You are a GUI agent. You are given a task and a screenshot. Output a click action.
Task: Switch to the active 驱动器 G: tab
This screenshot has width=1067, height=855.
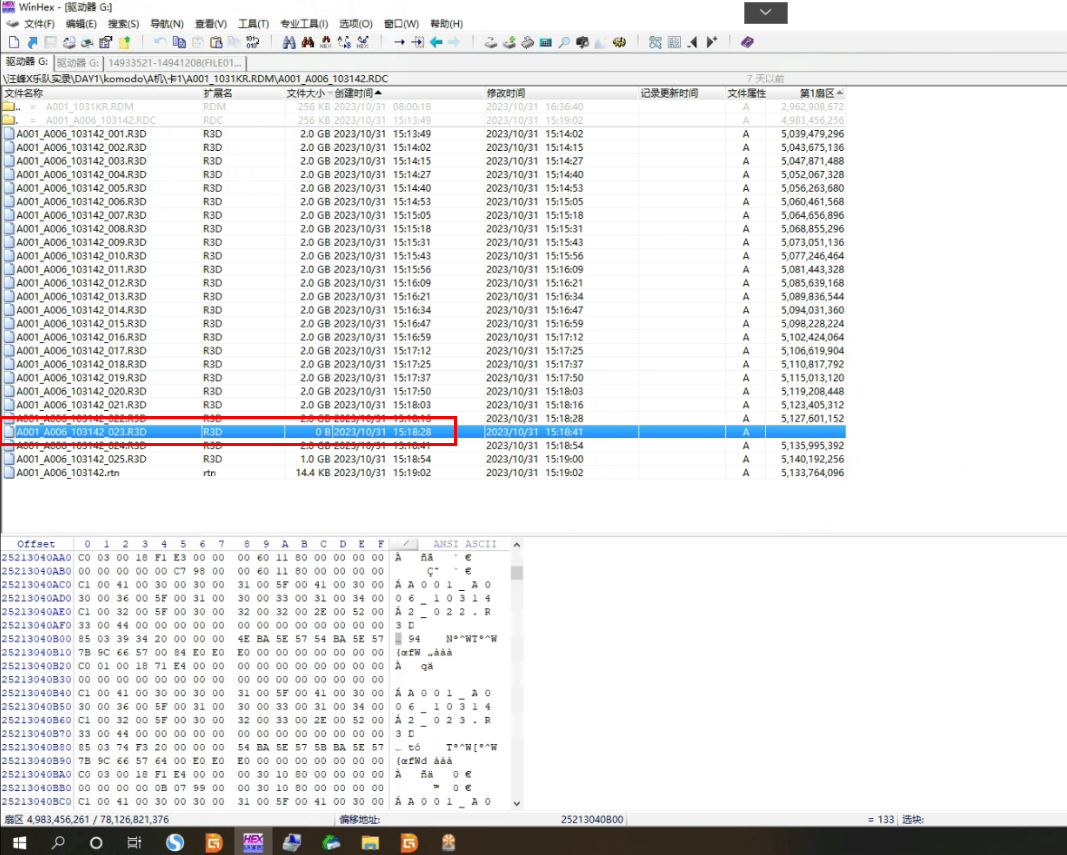pos(27,63)
